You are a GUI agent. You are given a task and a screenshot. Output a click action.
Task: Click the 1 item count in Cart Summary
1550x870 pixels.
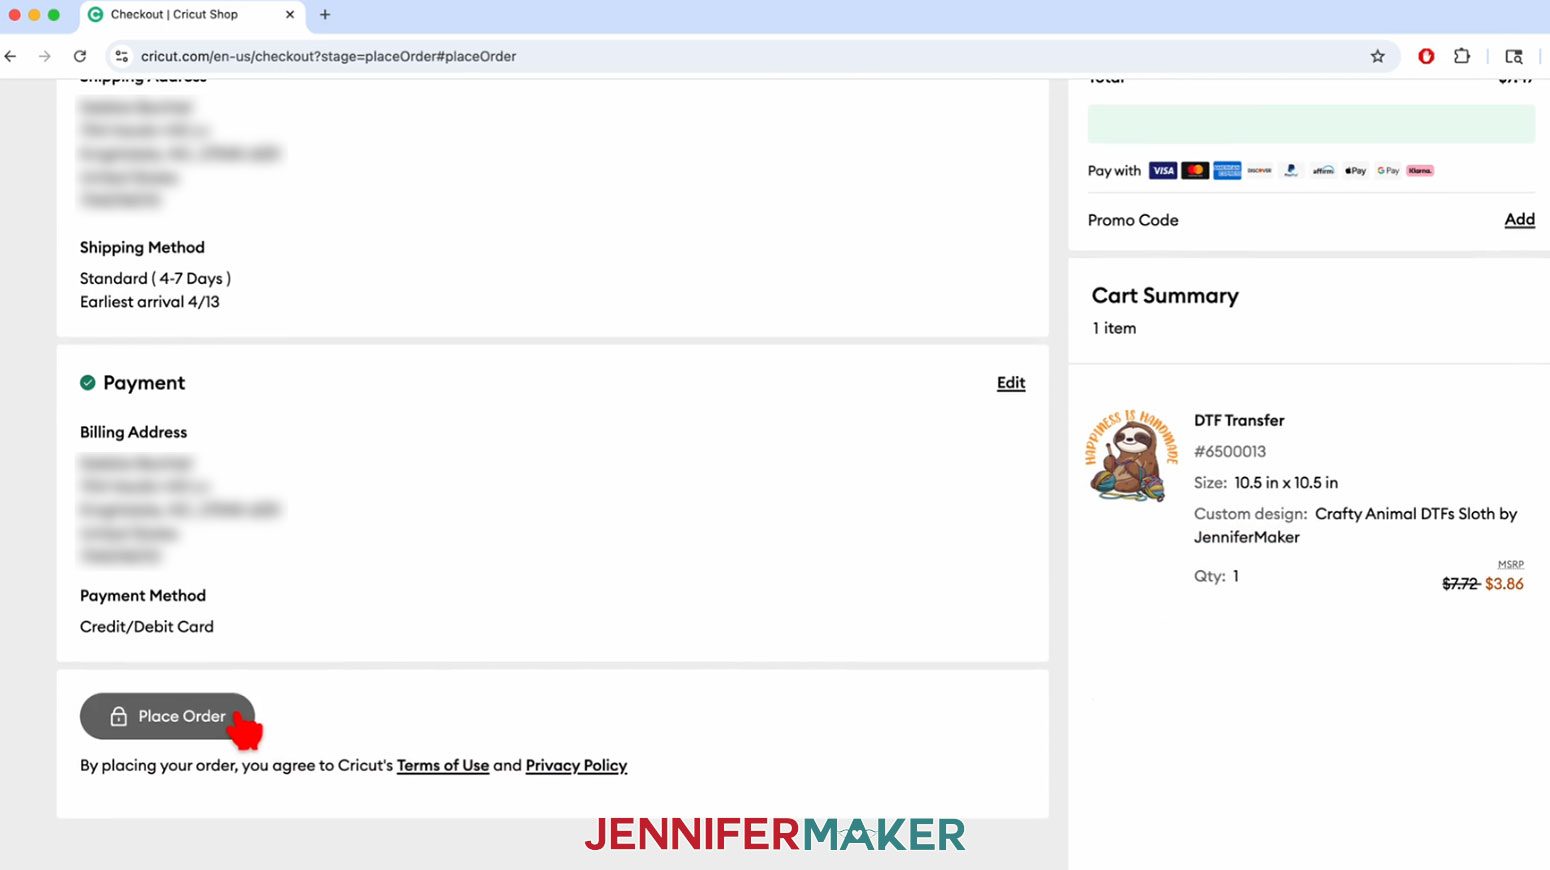tap(1114, 328)
